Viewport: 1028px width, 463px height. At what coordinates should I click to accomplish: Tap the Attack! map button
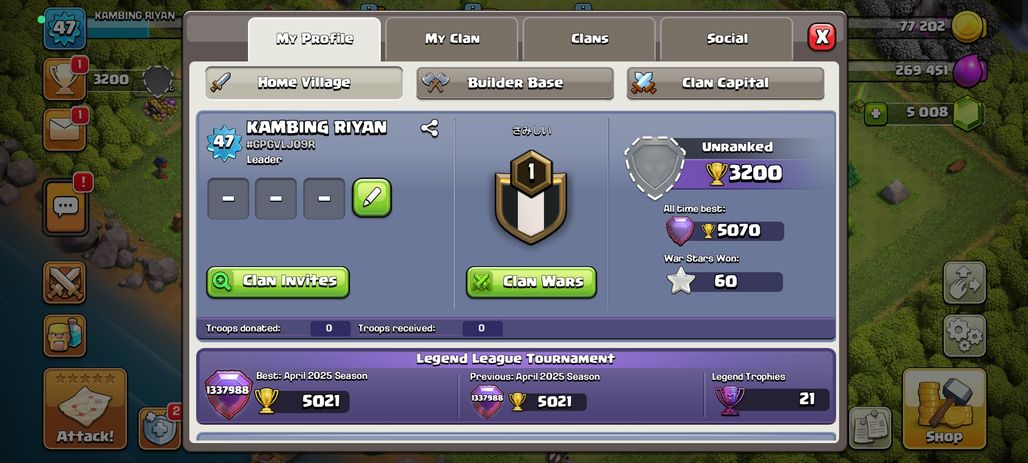tap(85, 408)
